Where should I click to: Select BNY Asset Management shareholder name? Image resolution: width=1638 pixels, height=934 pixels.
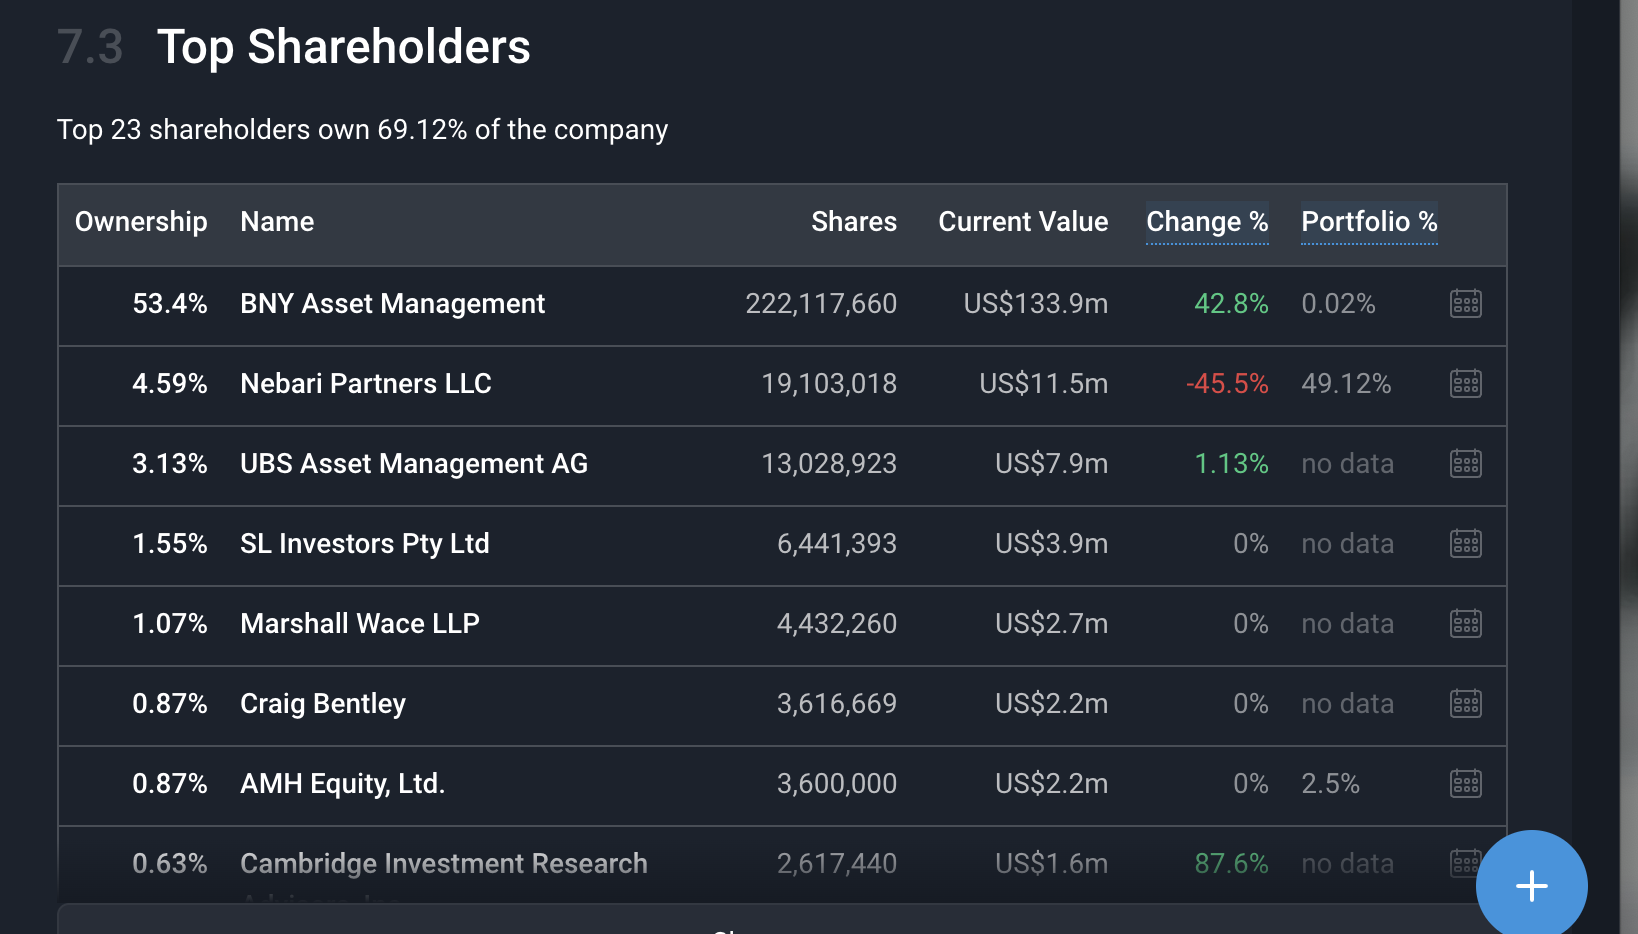tap(392, 304)
